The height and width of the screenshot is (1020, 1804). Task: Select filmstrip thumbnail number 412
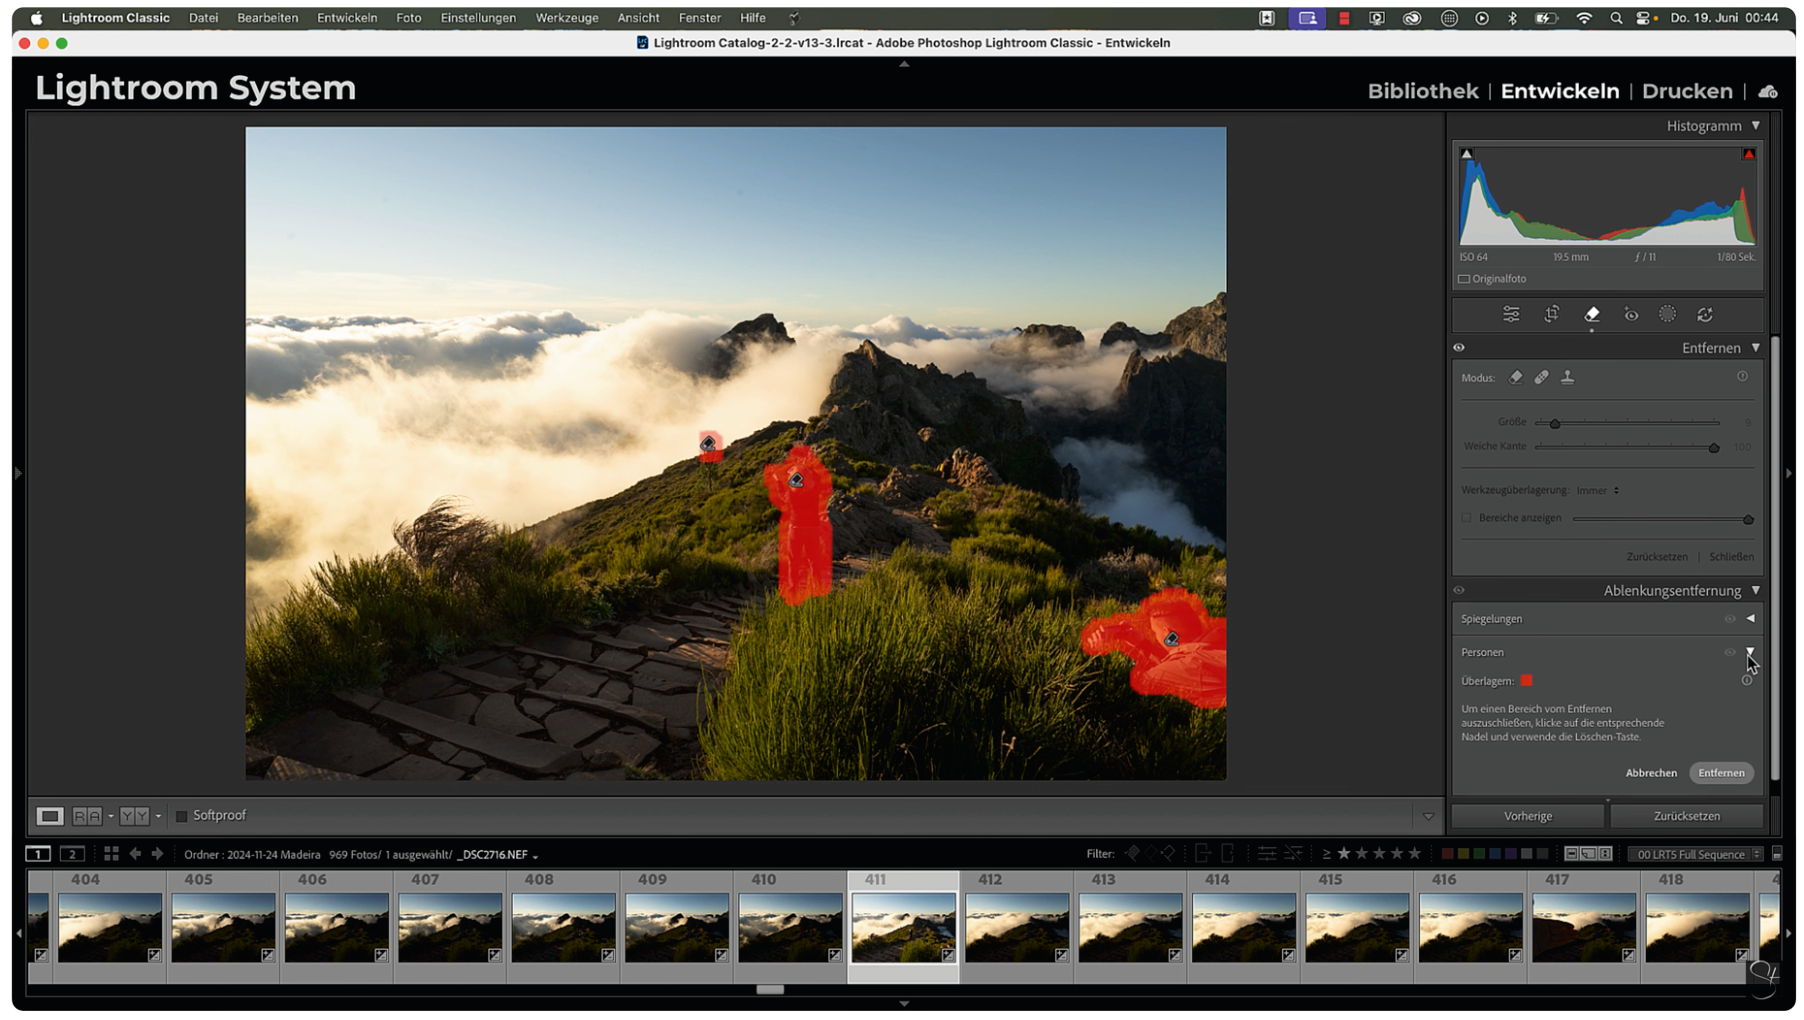tap(1017, 927)
